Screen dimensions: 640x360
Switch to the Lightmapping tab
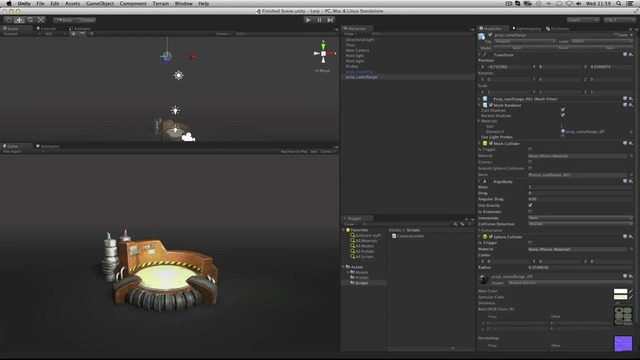tap(527, 29)
